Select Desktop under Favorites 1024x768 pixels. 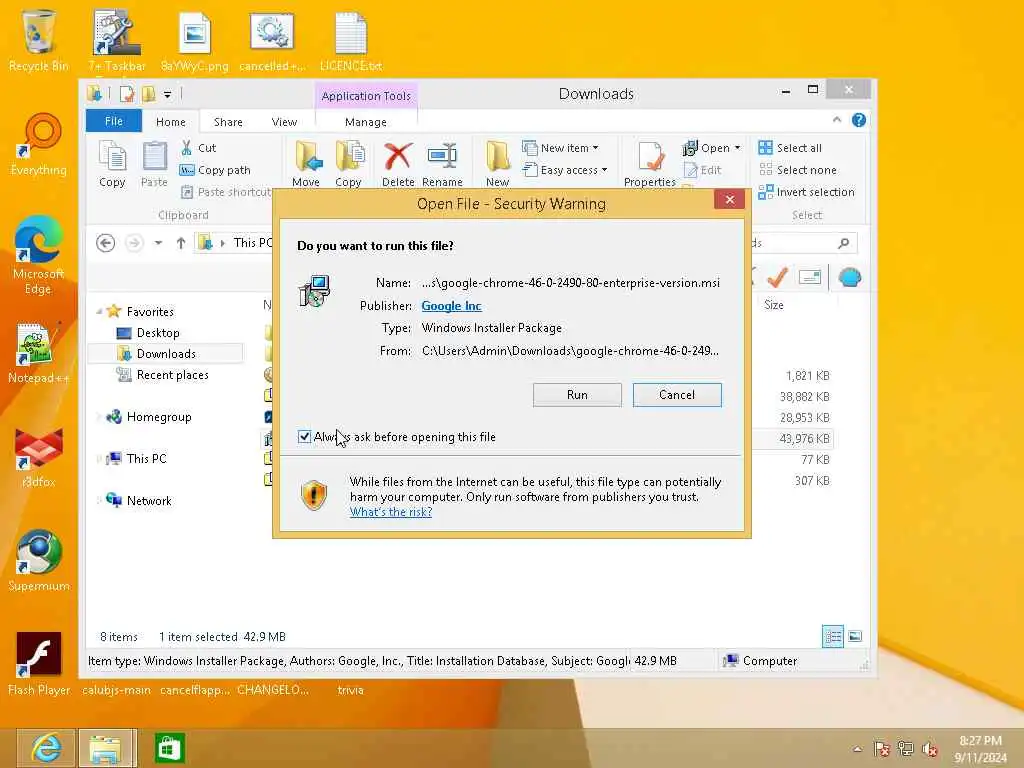pos(157,333)
